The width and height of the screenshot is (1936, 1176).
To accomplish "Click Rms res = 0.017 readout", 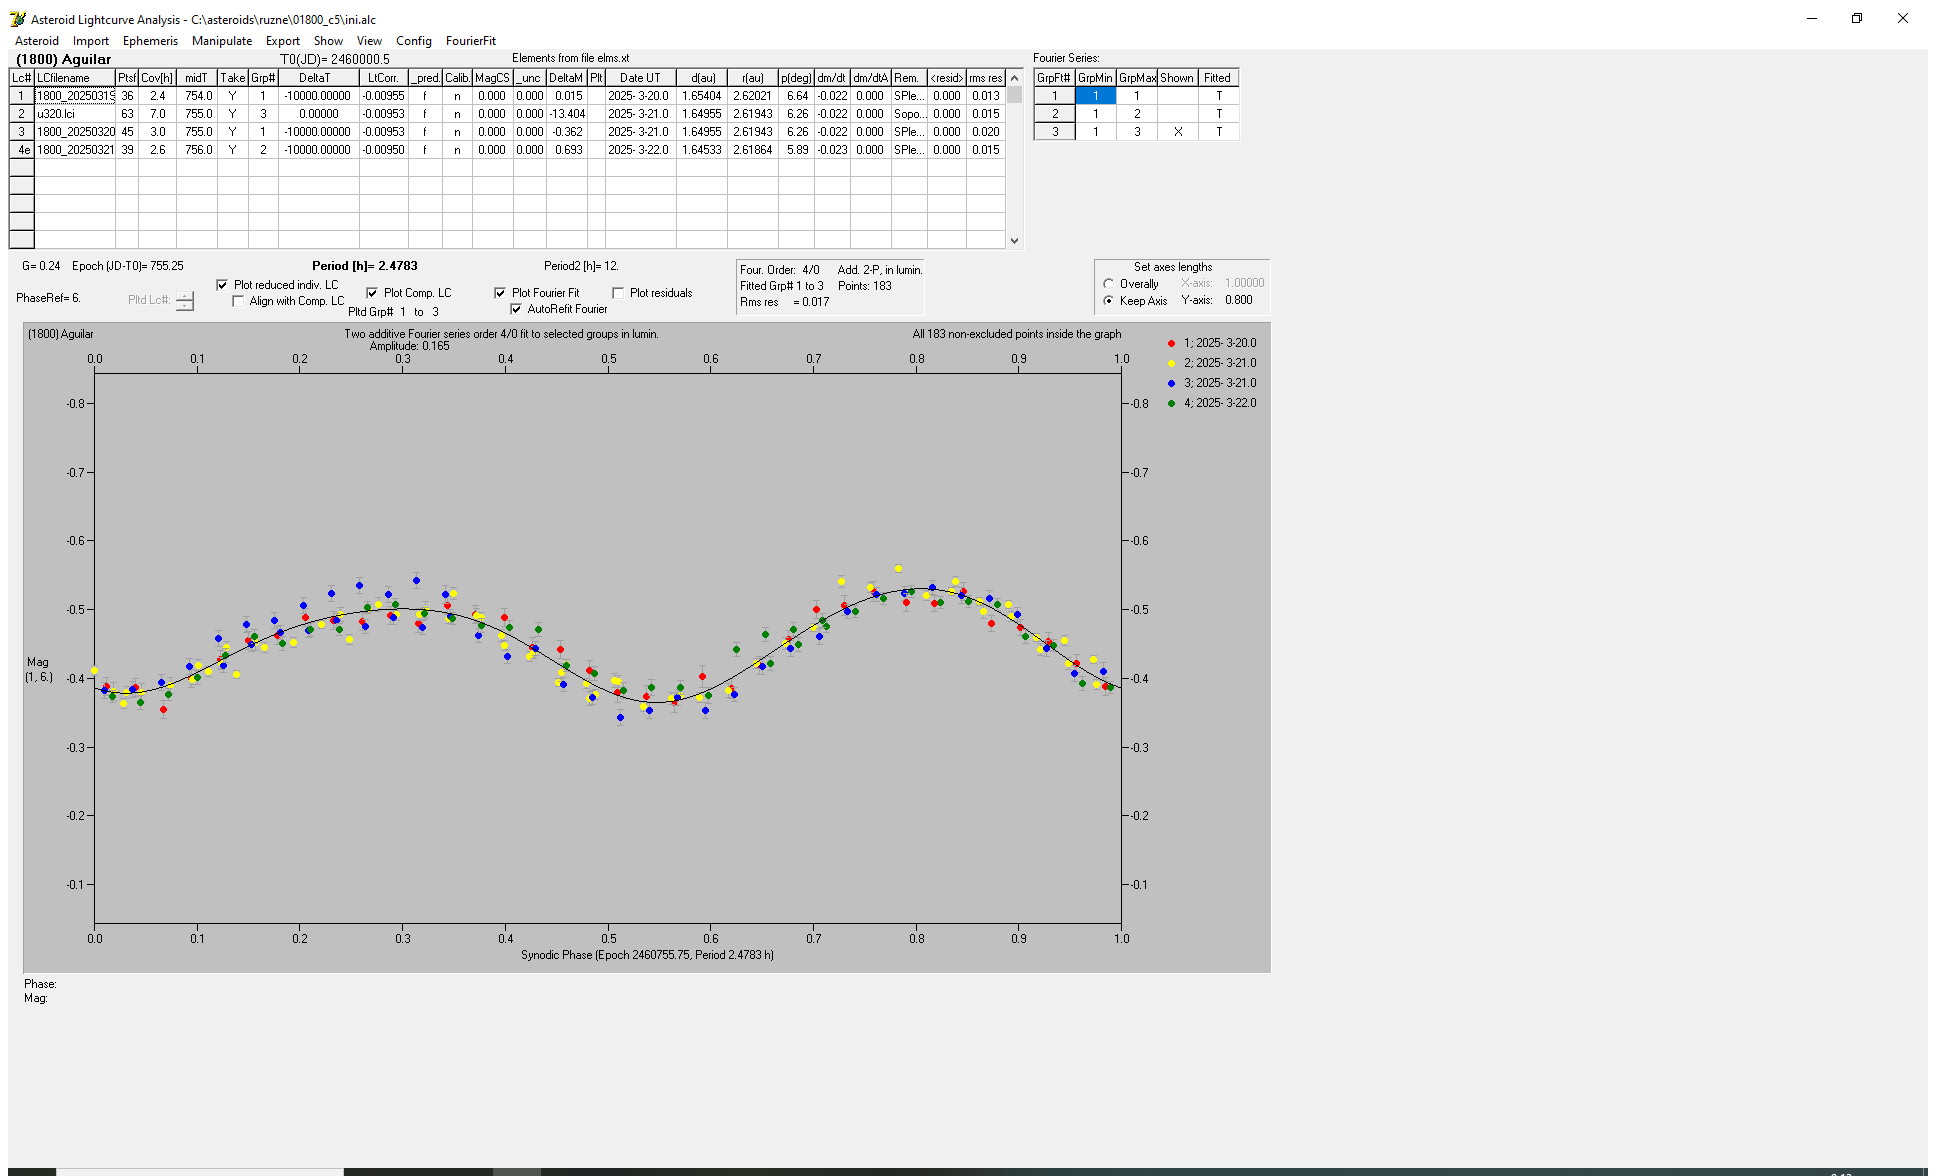I will (x=785, y=302).
